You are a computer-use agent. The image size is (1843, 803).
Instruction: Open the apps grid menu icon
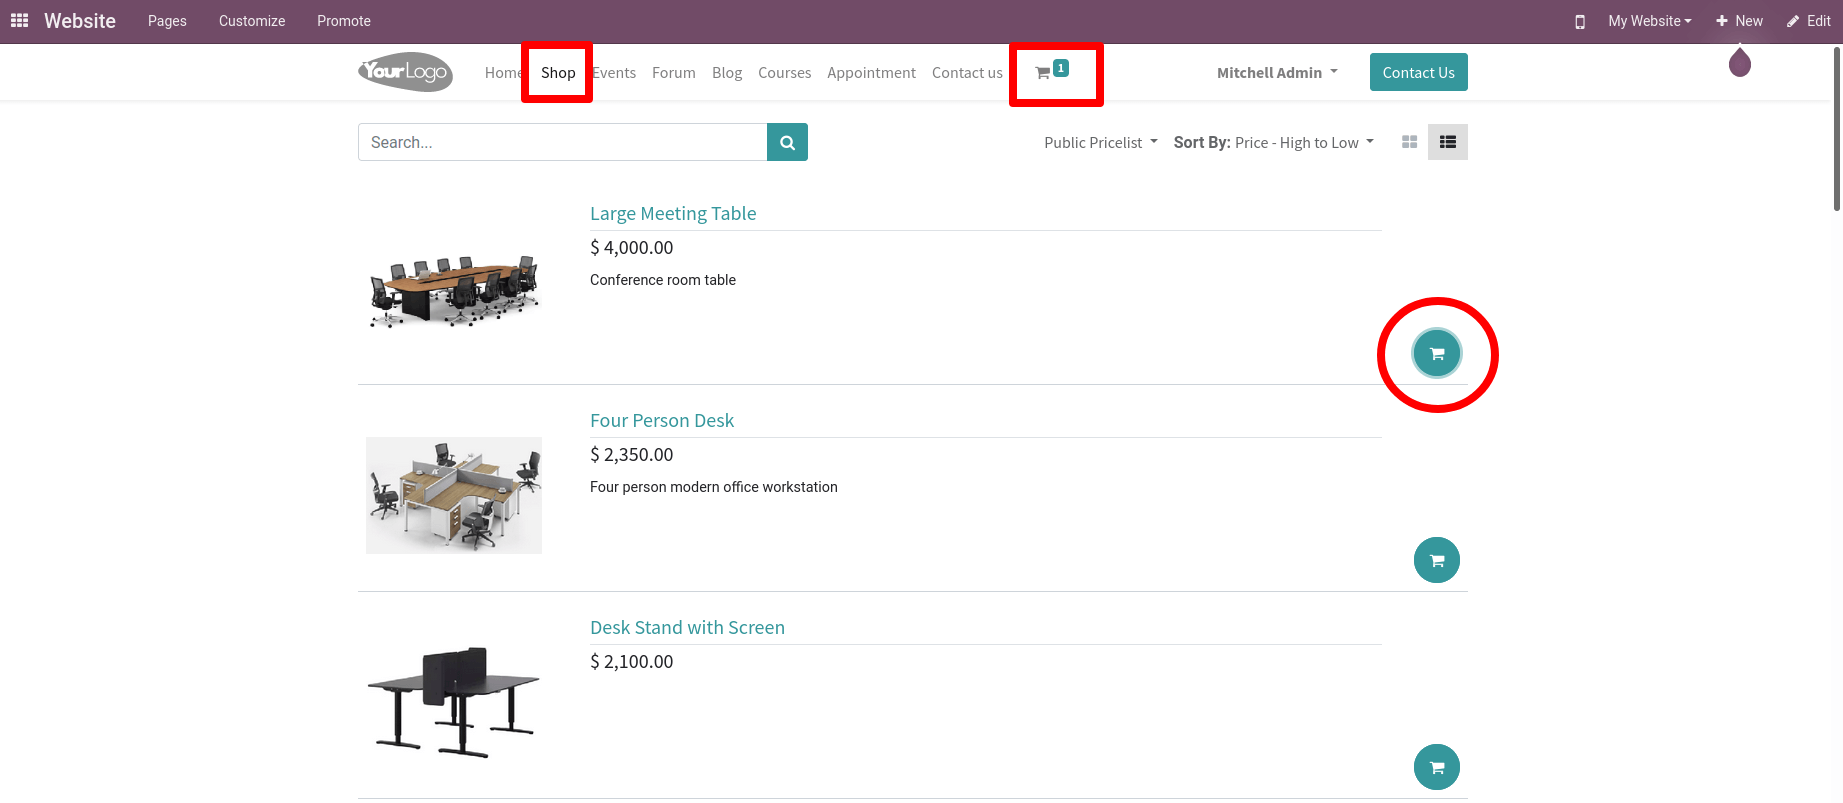click(19, 21)
